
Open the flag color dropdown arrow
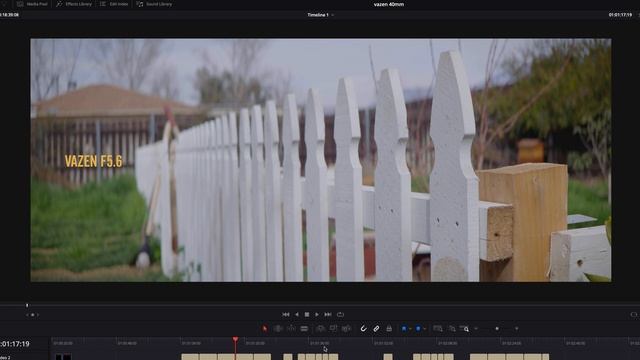410,329
